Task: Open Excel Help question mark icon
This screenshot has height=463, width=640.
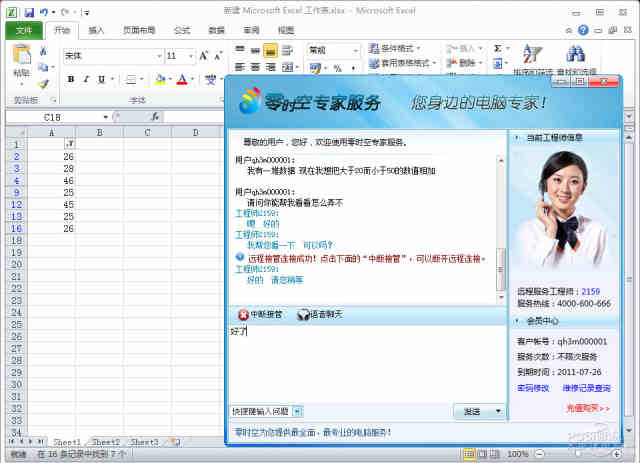Action: click(x=583, y=30)
